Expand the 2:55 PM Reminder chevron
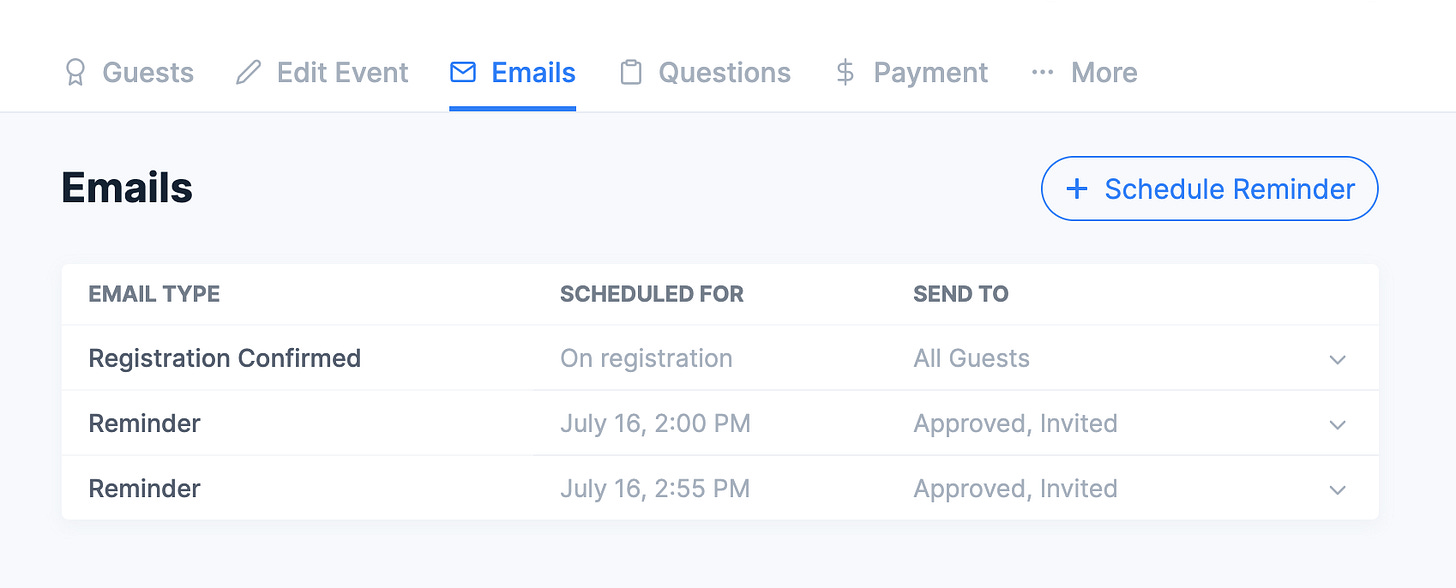Viewport: 1456px width, 588px height. [x=1338, y=490]
